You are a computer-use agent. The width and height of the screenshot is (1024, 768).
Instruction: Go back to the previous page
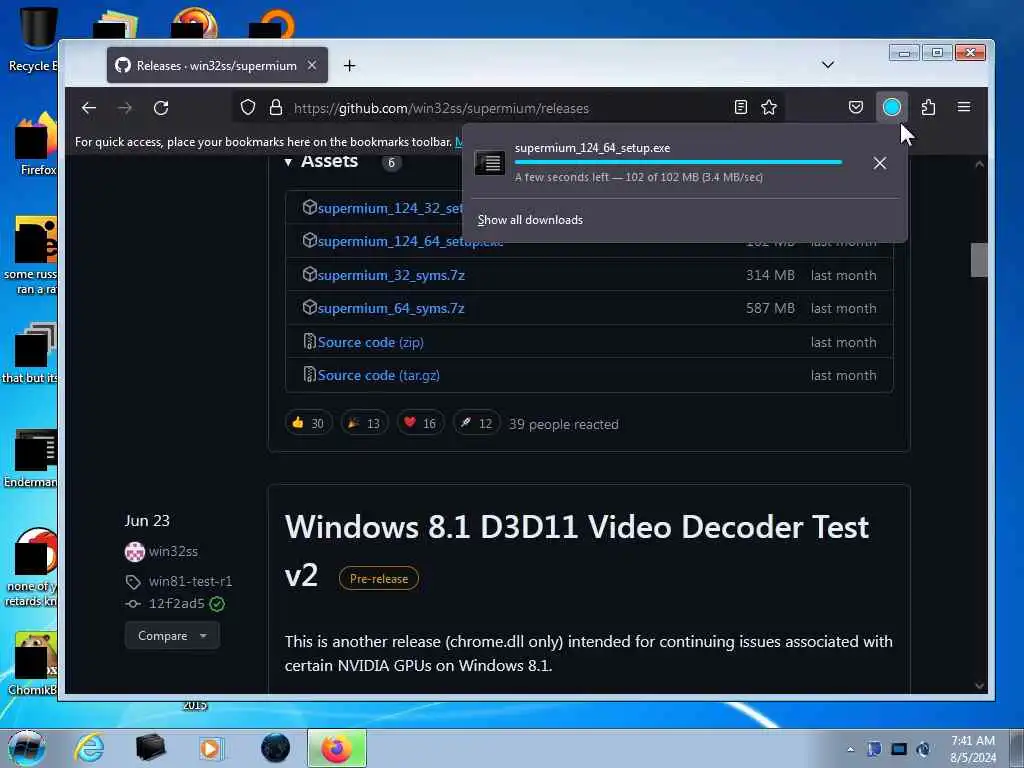[89, 108]
